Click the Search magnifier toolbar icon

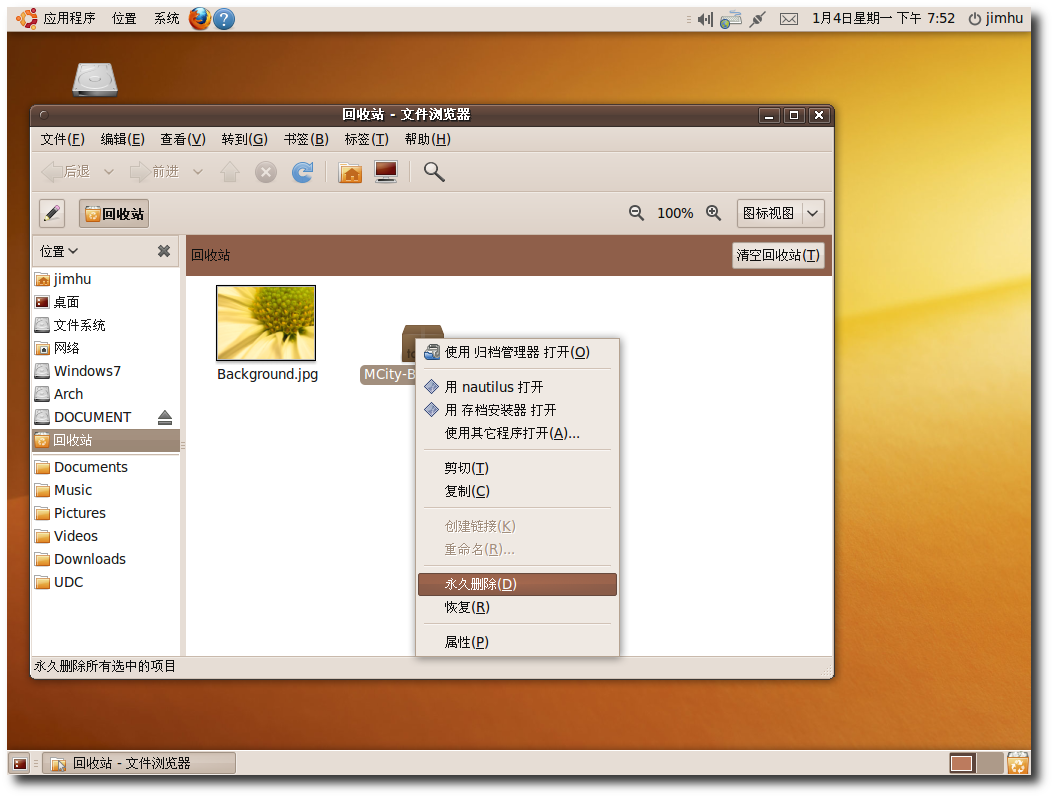434,172
